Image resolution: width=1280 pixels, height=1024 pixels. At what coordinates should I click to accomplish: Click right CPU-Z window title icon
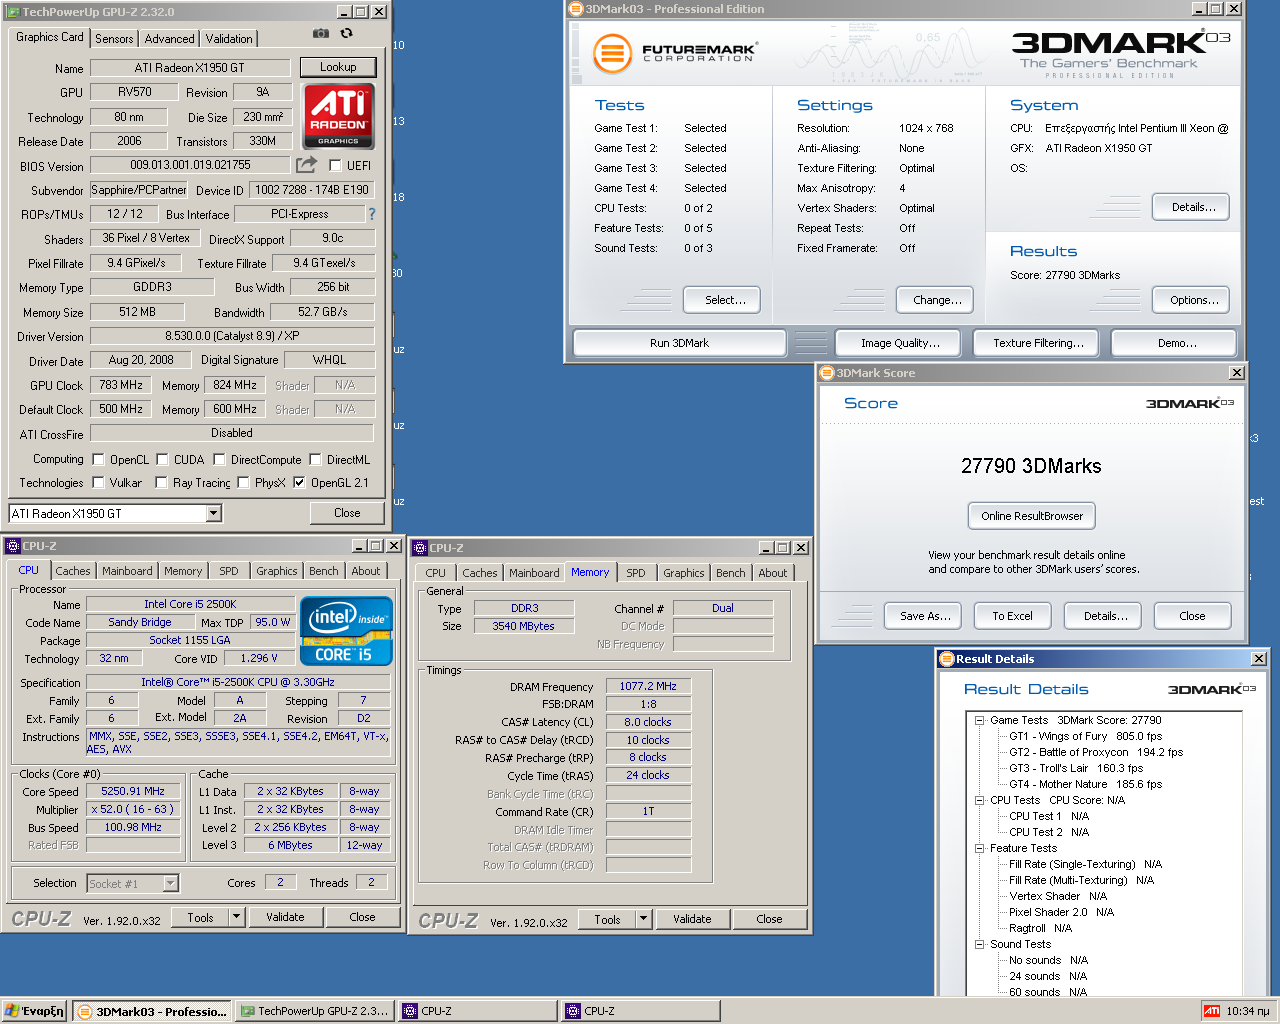tap(420, 548)
